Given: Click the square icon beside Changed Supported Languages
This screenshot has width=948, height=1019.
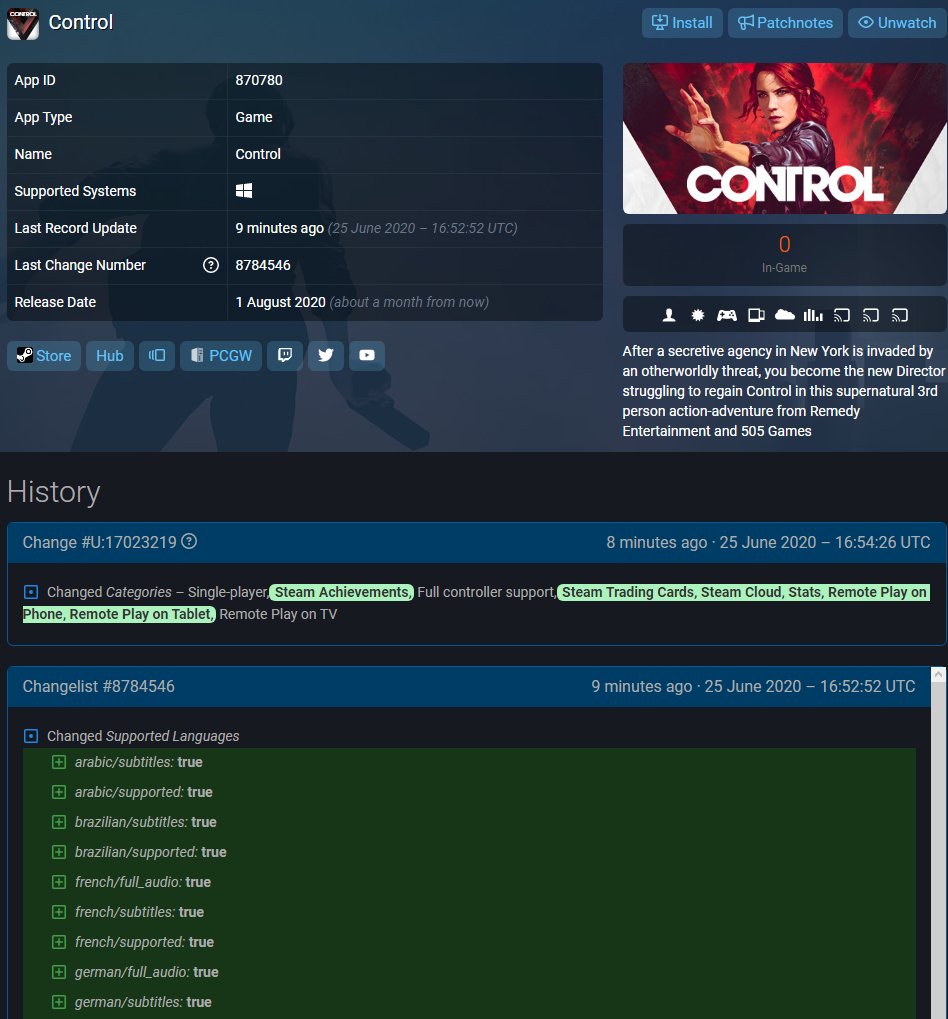Looking at the screenshot, I should [31, 736].
